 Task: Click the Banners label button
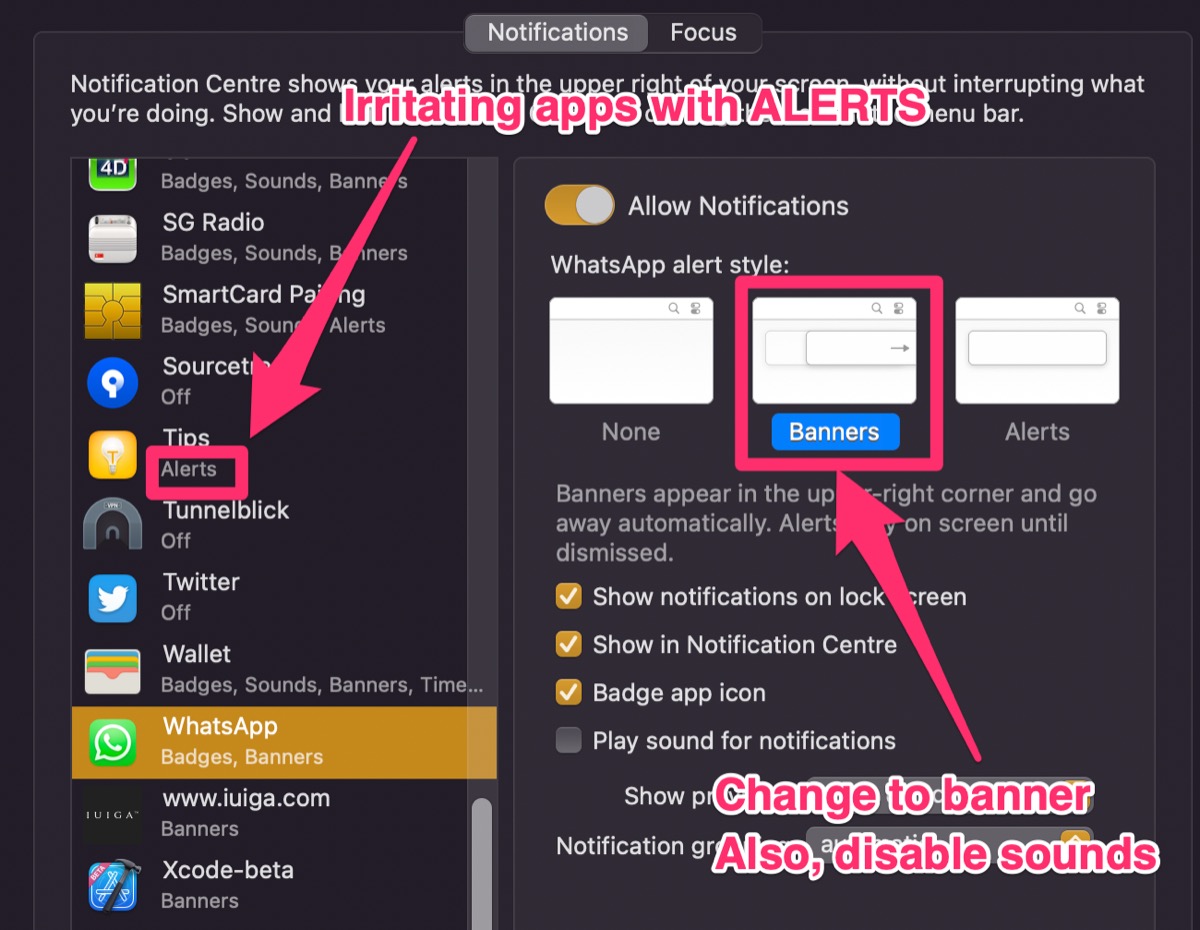coord(835,432)
